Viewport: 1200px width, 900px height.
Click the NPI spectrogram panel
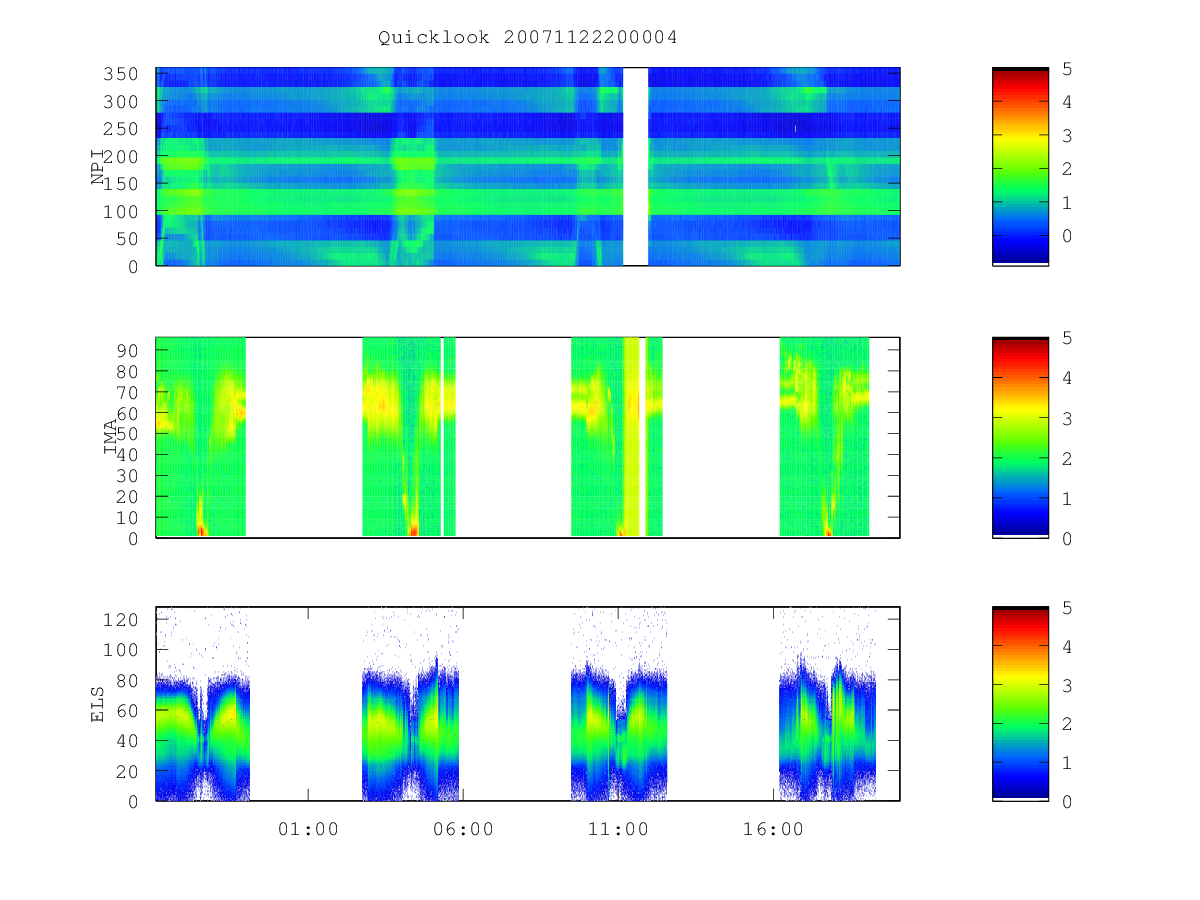coord(528,166)
